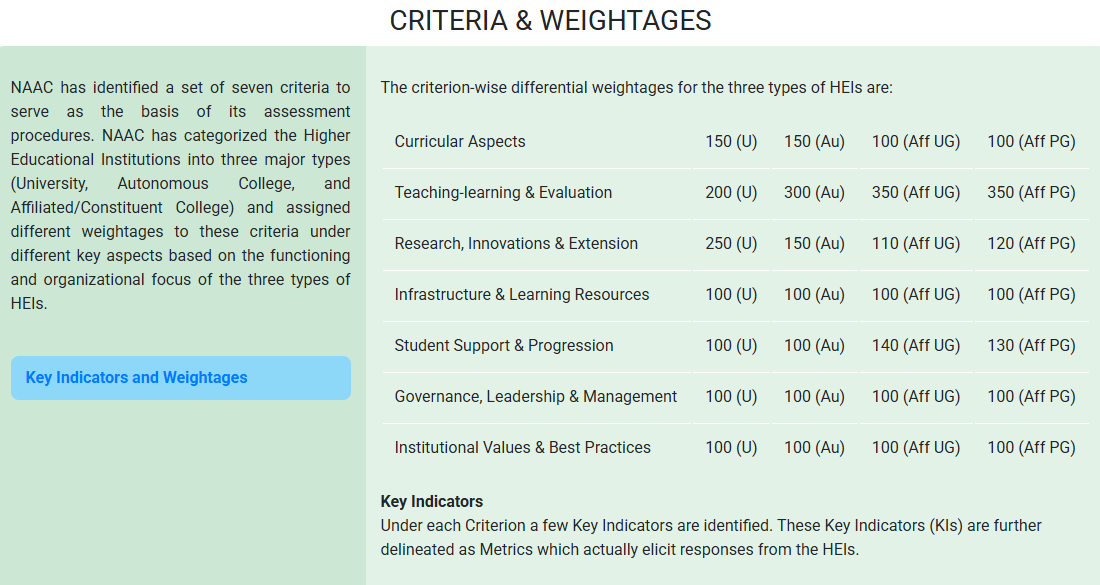This screenshot has height=585, width=1100.
Task: Select the Research, Innovations & Extension row
Action: point(516,244)
